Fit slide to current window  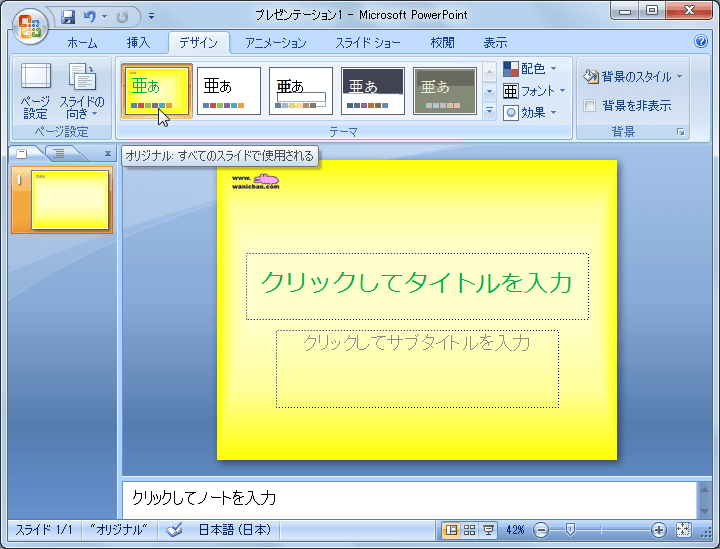click(683, 530)
